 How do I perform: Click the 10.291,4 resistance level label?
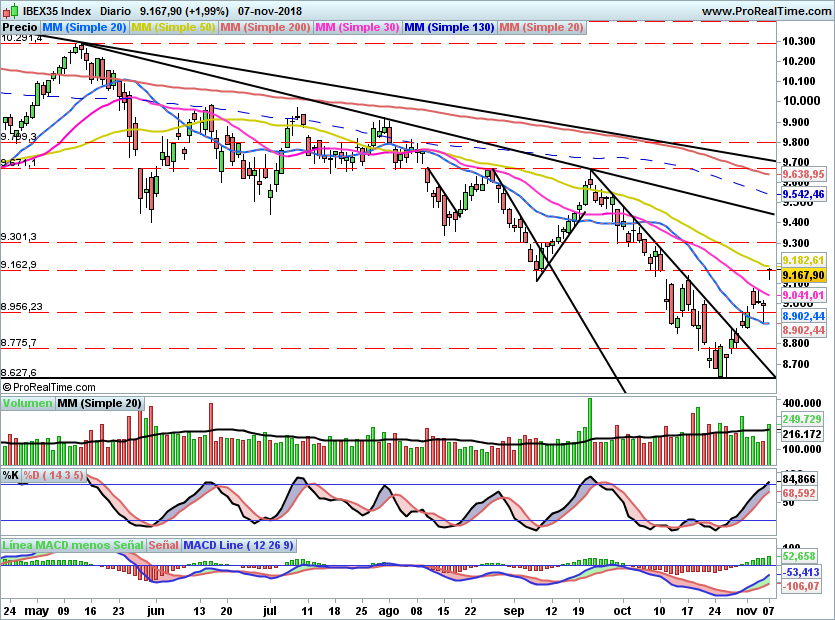click(x=21, y=38)
